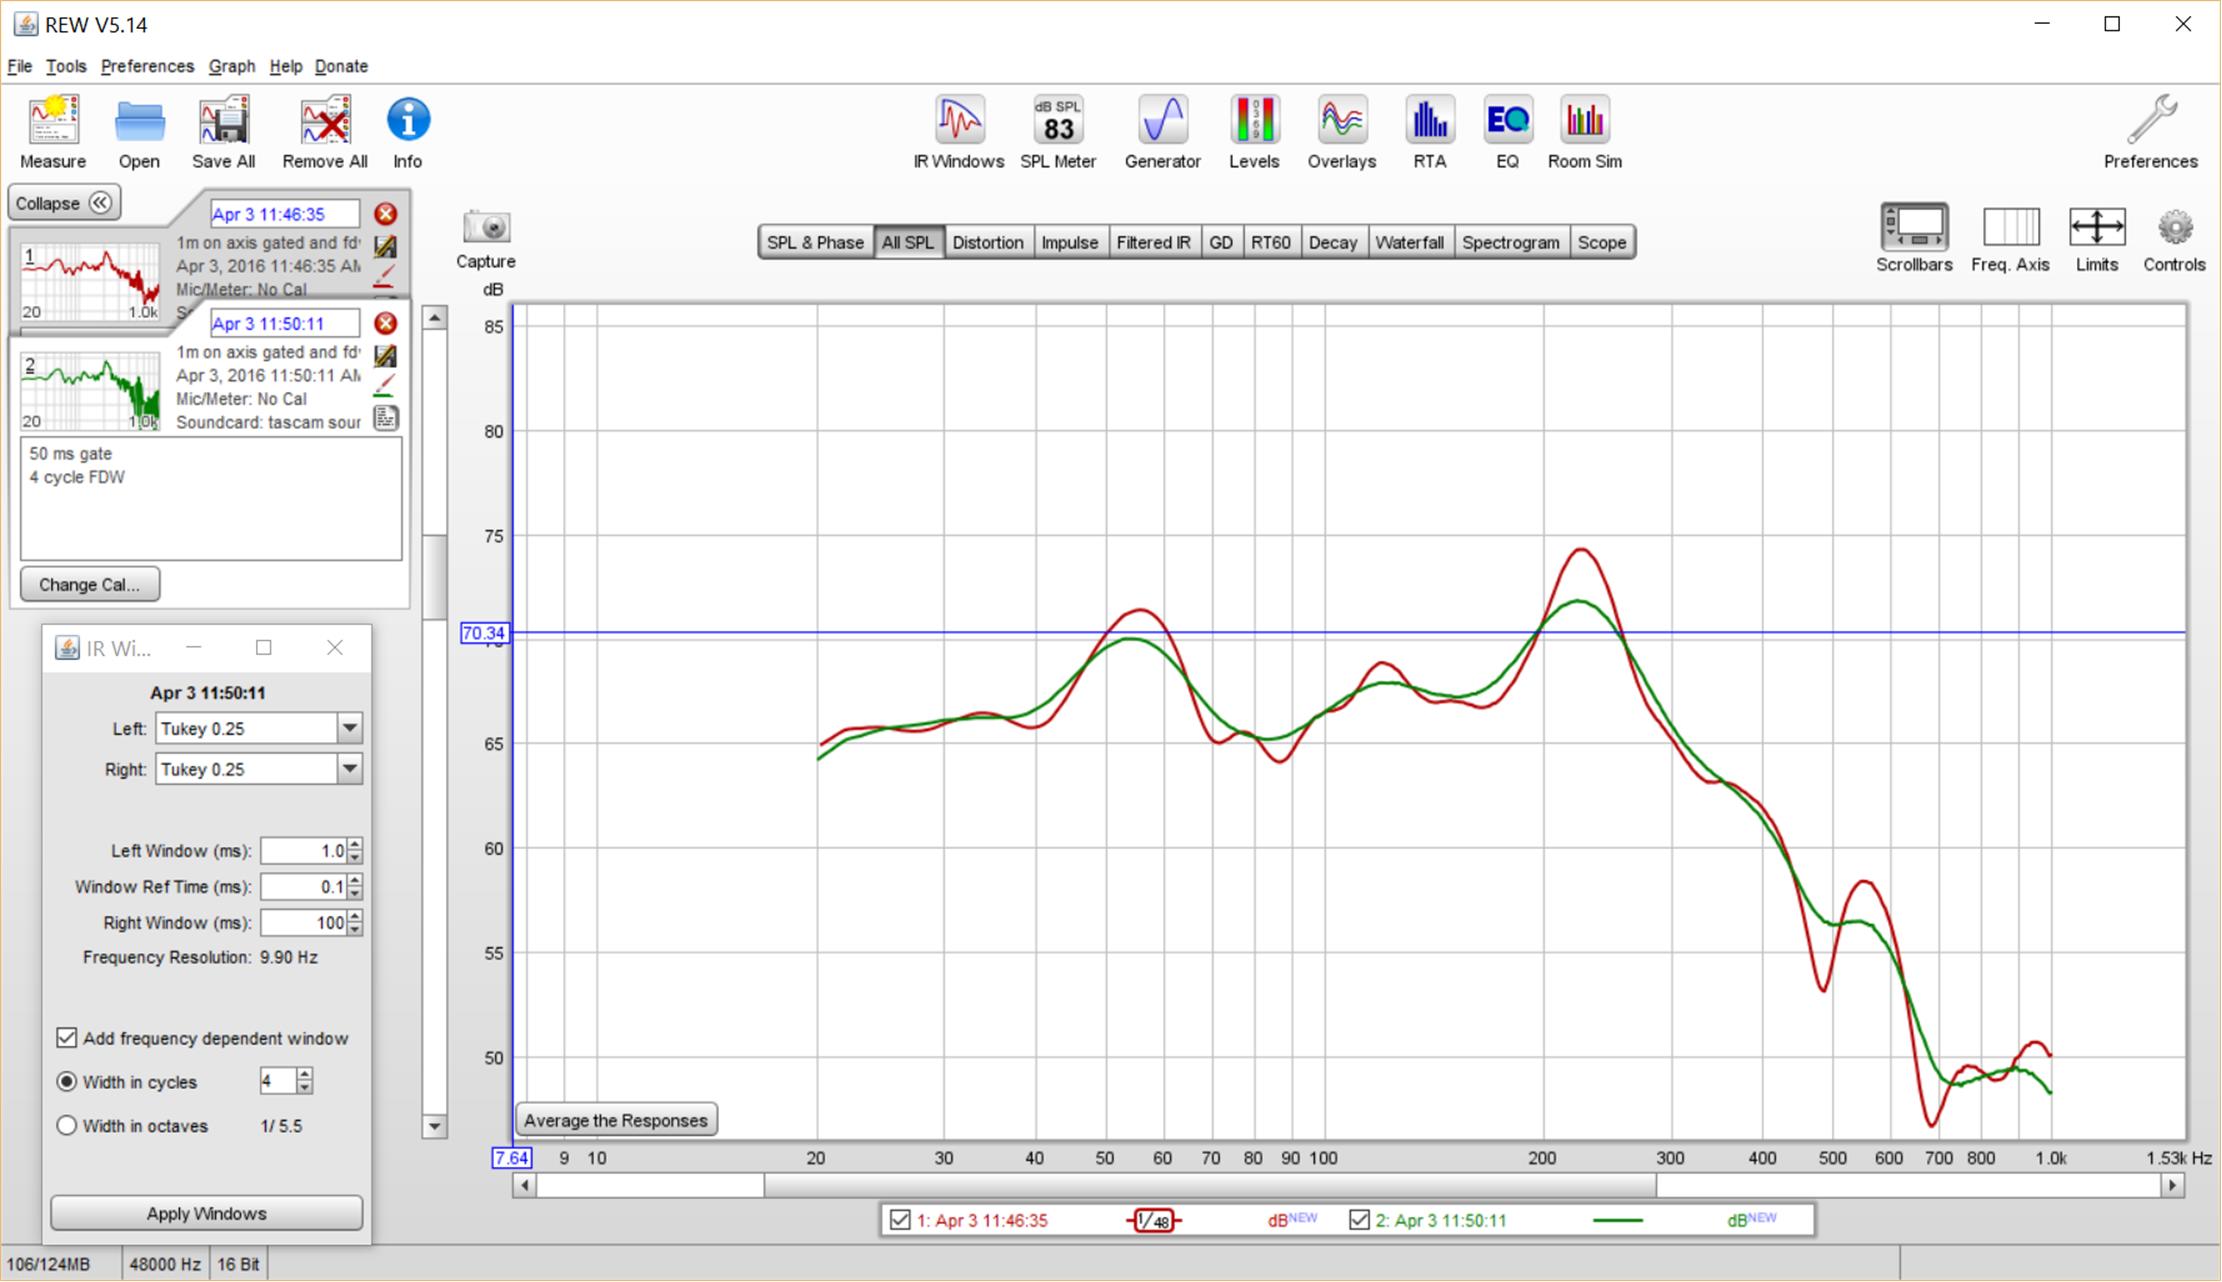Open the Tools menu

(x=66, y=66)
